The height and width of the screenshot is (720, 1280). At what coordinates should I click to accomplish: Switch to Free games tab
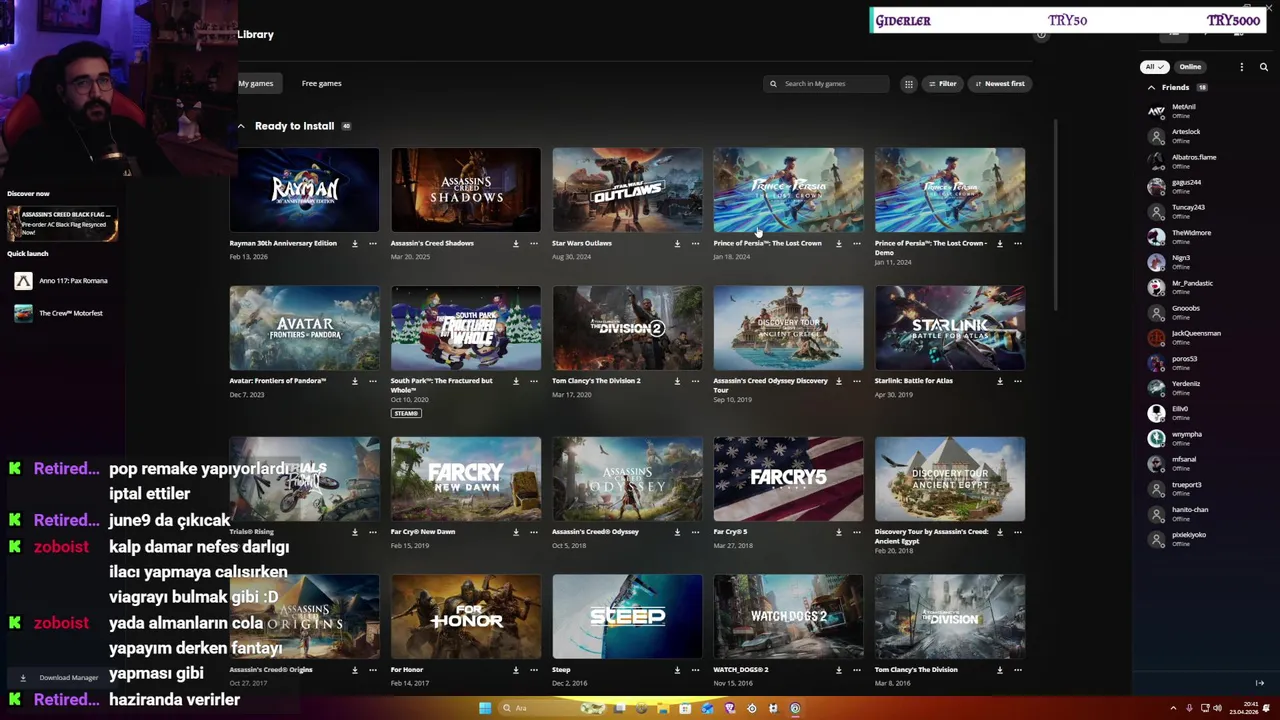tap(322, 84)
